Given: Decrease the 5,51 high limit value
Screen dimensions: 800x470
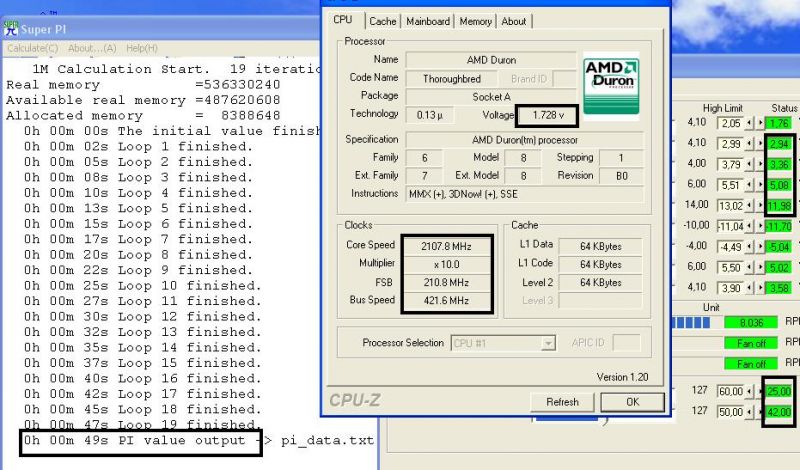Looking at the screenshot, I should pyautogui.click(x=748, y=185).
